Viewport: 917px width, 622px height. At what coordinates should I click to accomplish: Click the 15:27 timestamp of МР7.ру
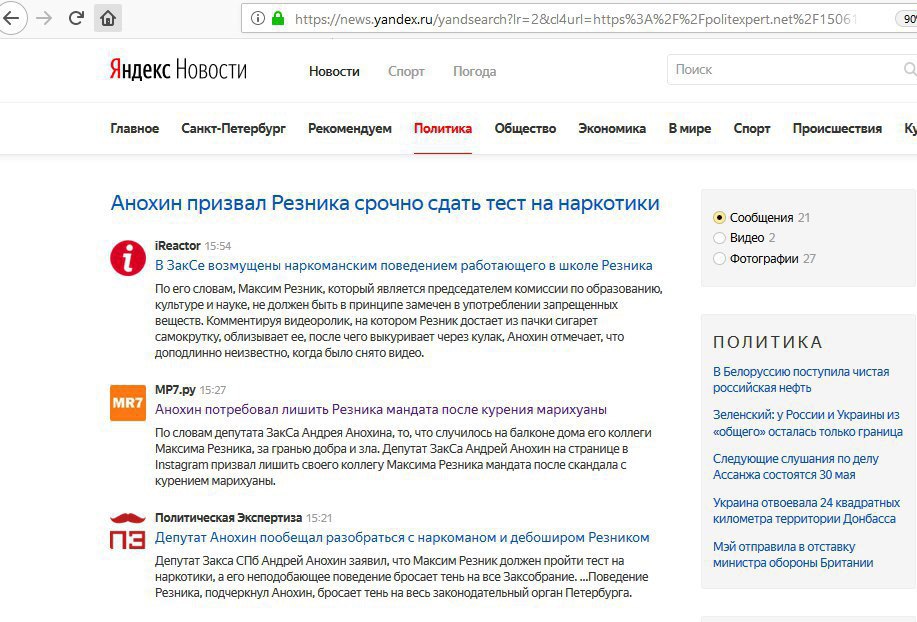tap(213, 391)
